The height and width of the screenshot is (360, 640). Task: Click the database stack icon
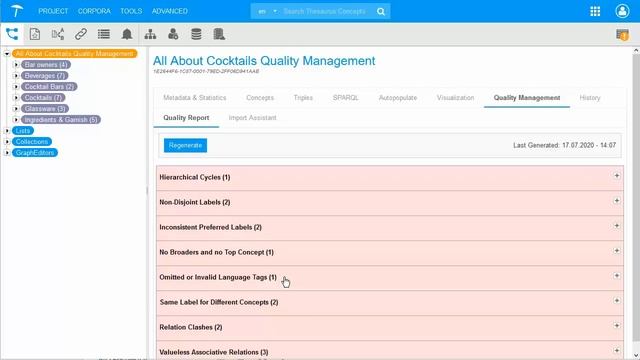pos(196,34)
